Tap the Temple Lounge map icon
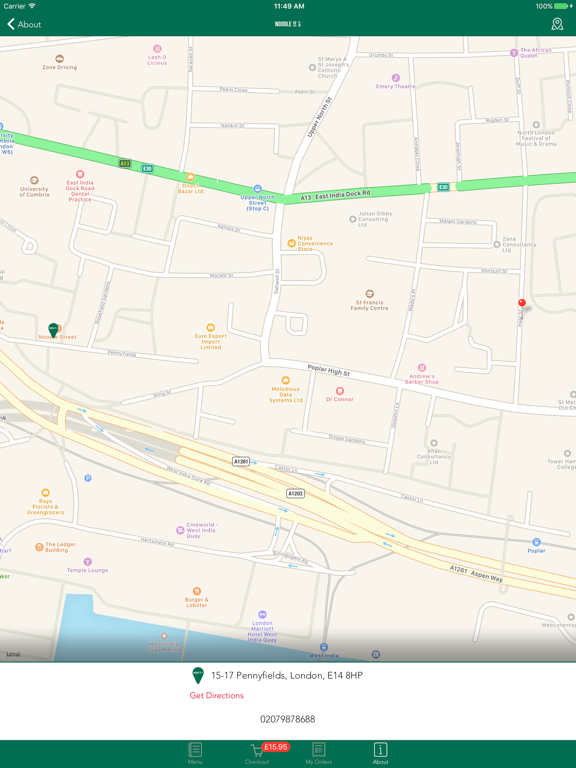 pos(88,562)
